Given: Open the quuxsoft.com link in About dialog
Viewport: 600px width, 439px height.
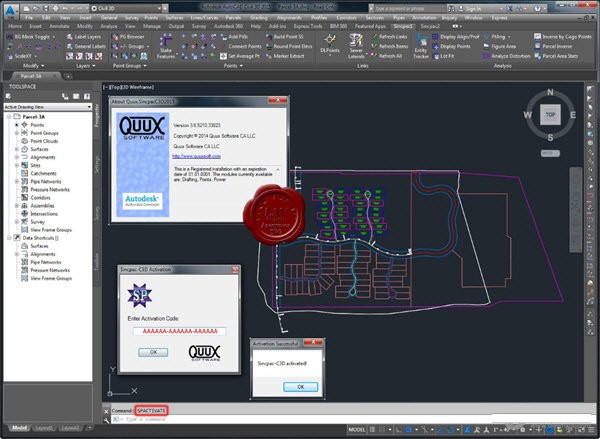Looking at the screenshot, I should (196, 156).
